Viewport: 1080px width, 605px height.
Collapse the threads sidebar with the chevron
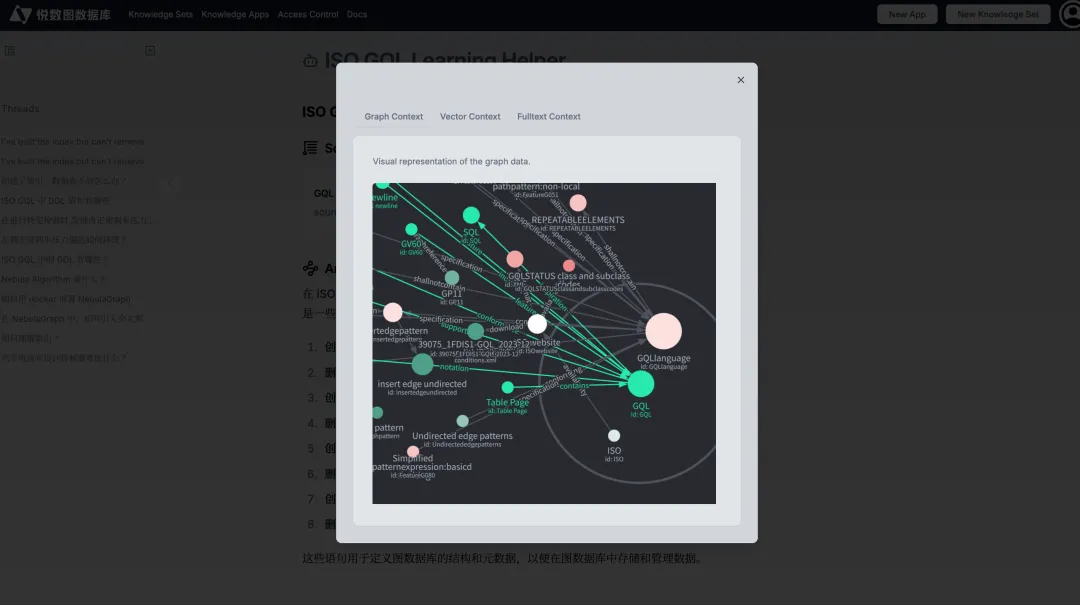click(169, 183)
